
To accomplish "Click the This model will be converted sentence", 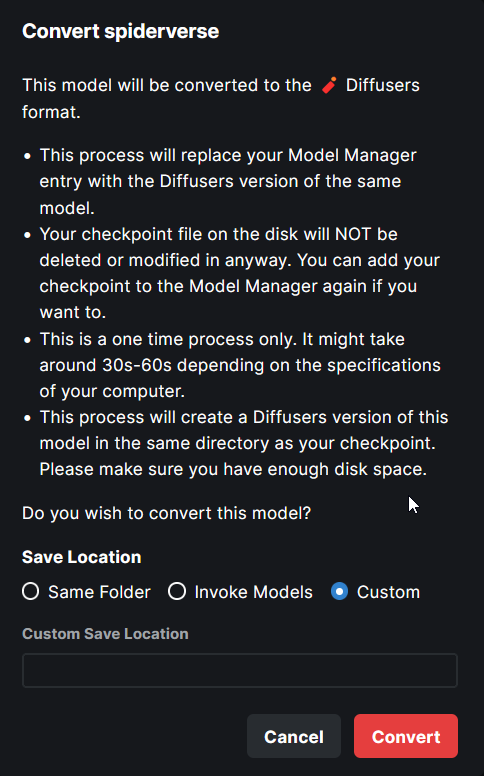I will pos(221,98).
